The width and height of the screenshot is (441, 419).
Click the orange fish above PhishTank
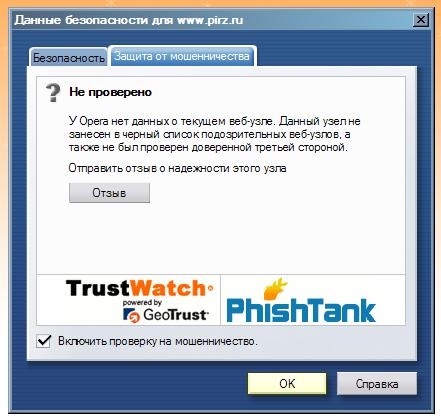pyautogui.click(x=276, y=288)
